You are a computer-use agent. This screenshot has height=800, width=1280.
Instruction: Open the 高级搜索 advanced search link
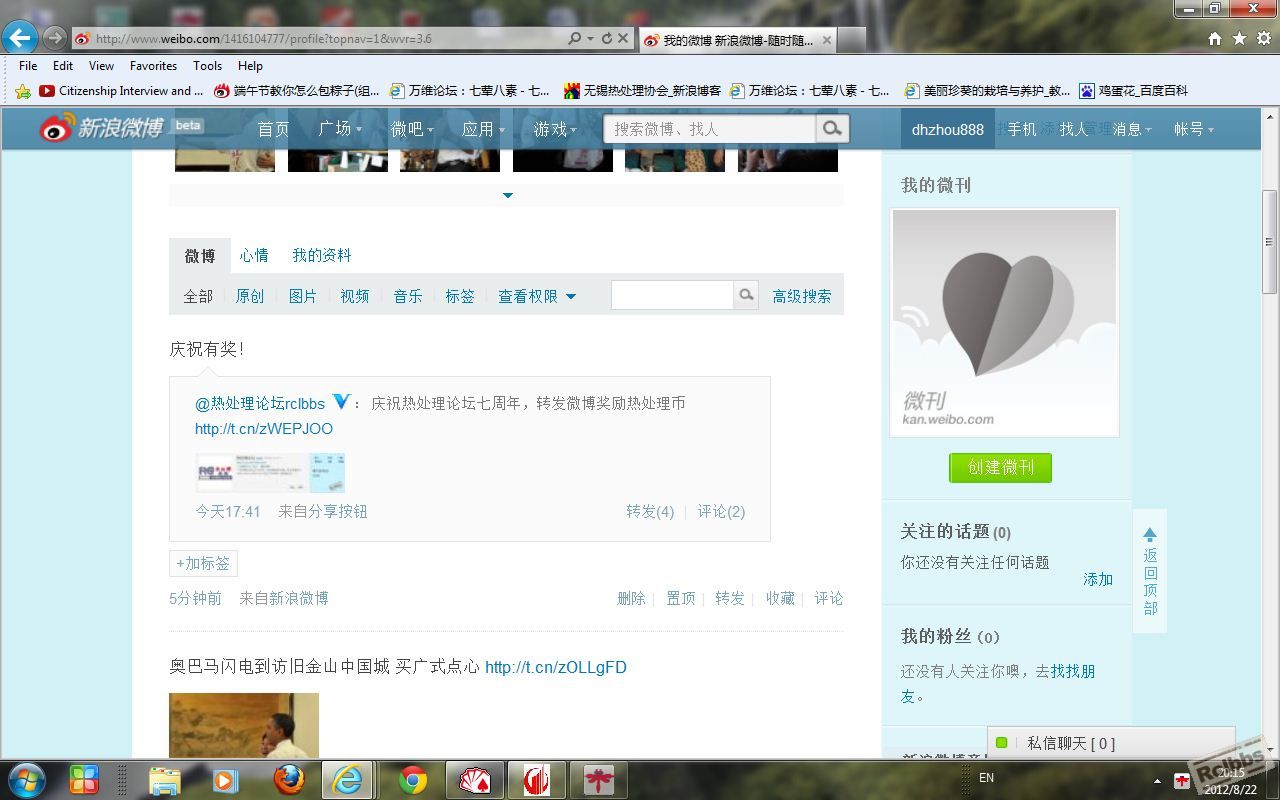pyautogui.click(x=802, y=296)
